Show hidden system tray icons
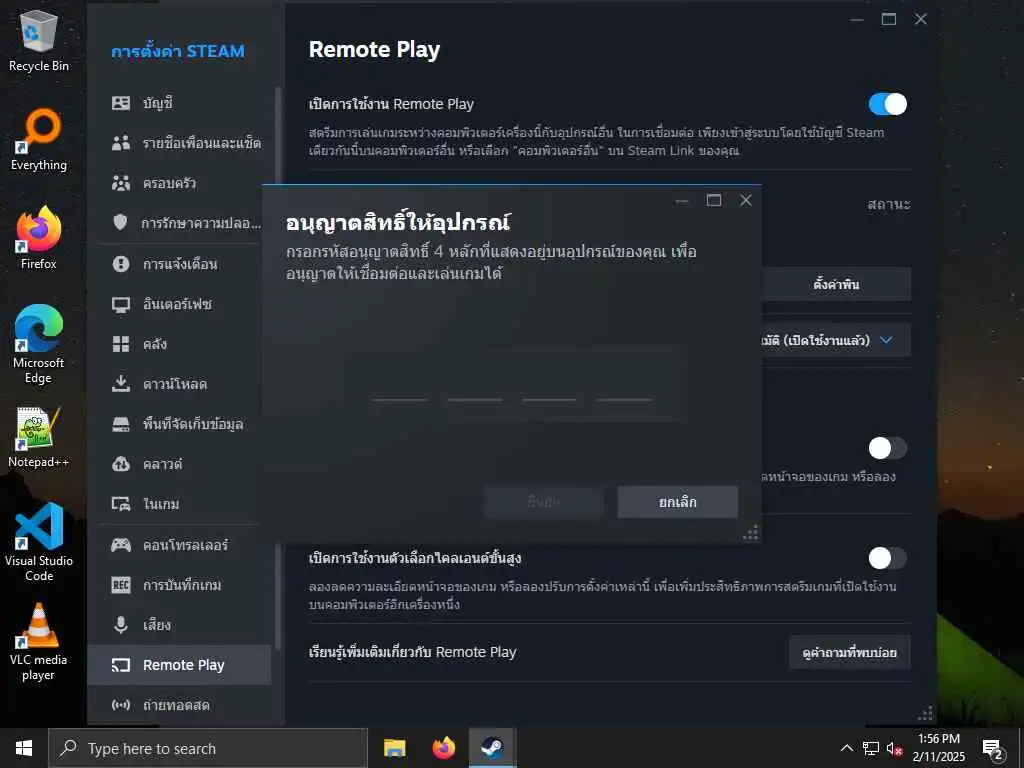 point(846,748)
